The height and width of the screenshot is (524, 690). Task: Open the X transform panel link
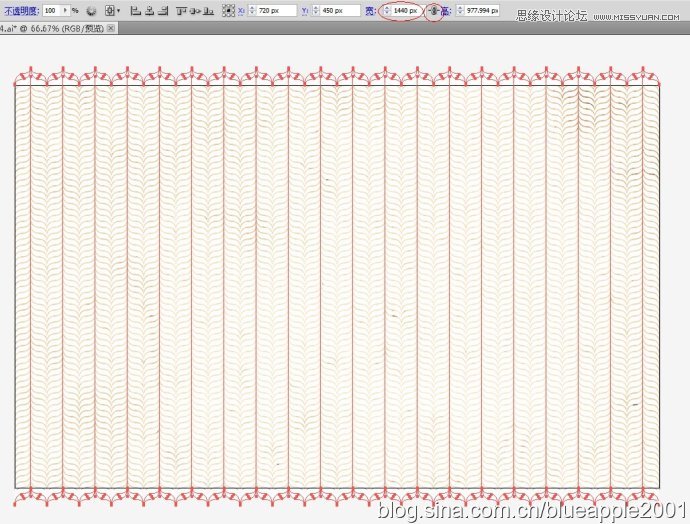(x=241, y=11)
